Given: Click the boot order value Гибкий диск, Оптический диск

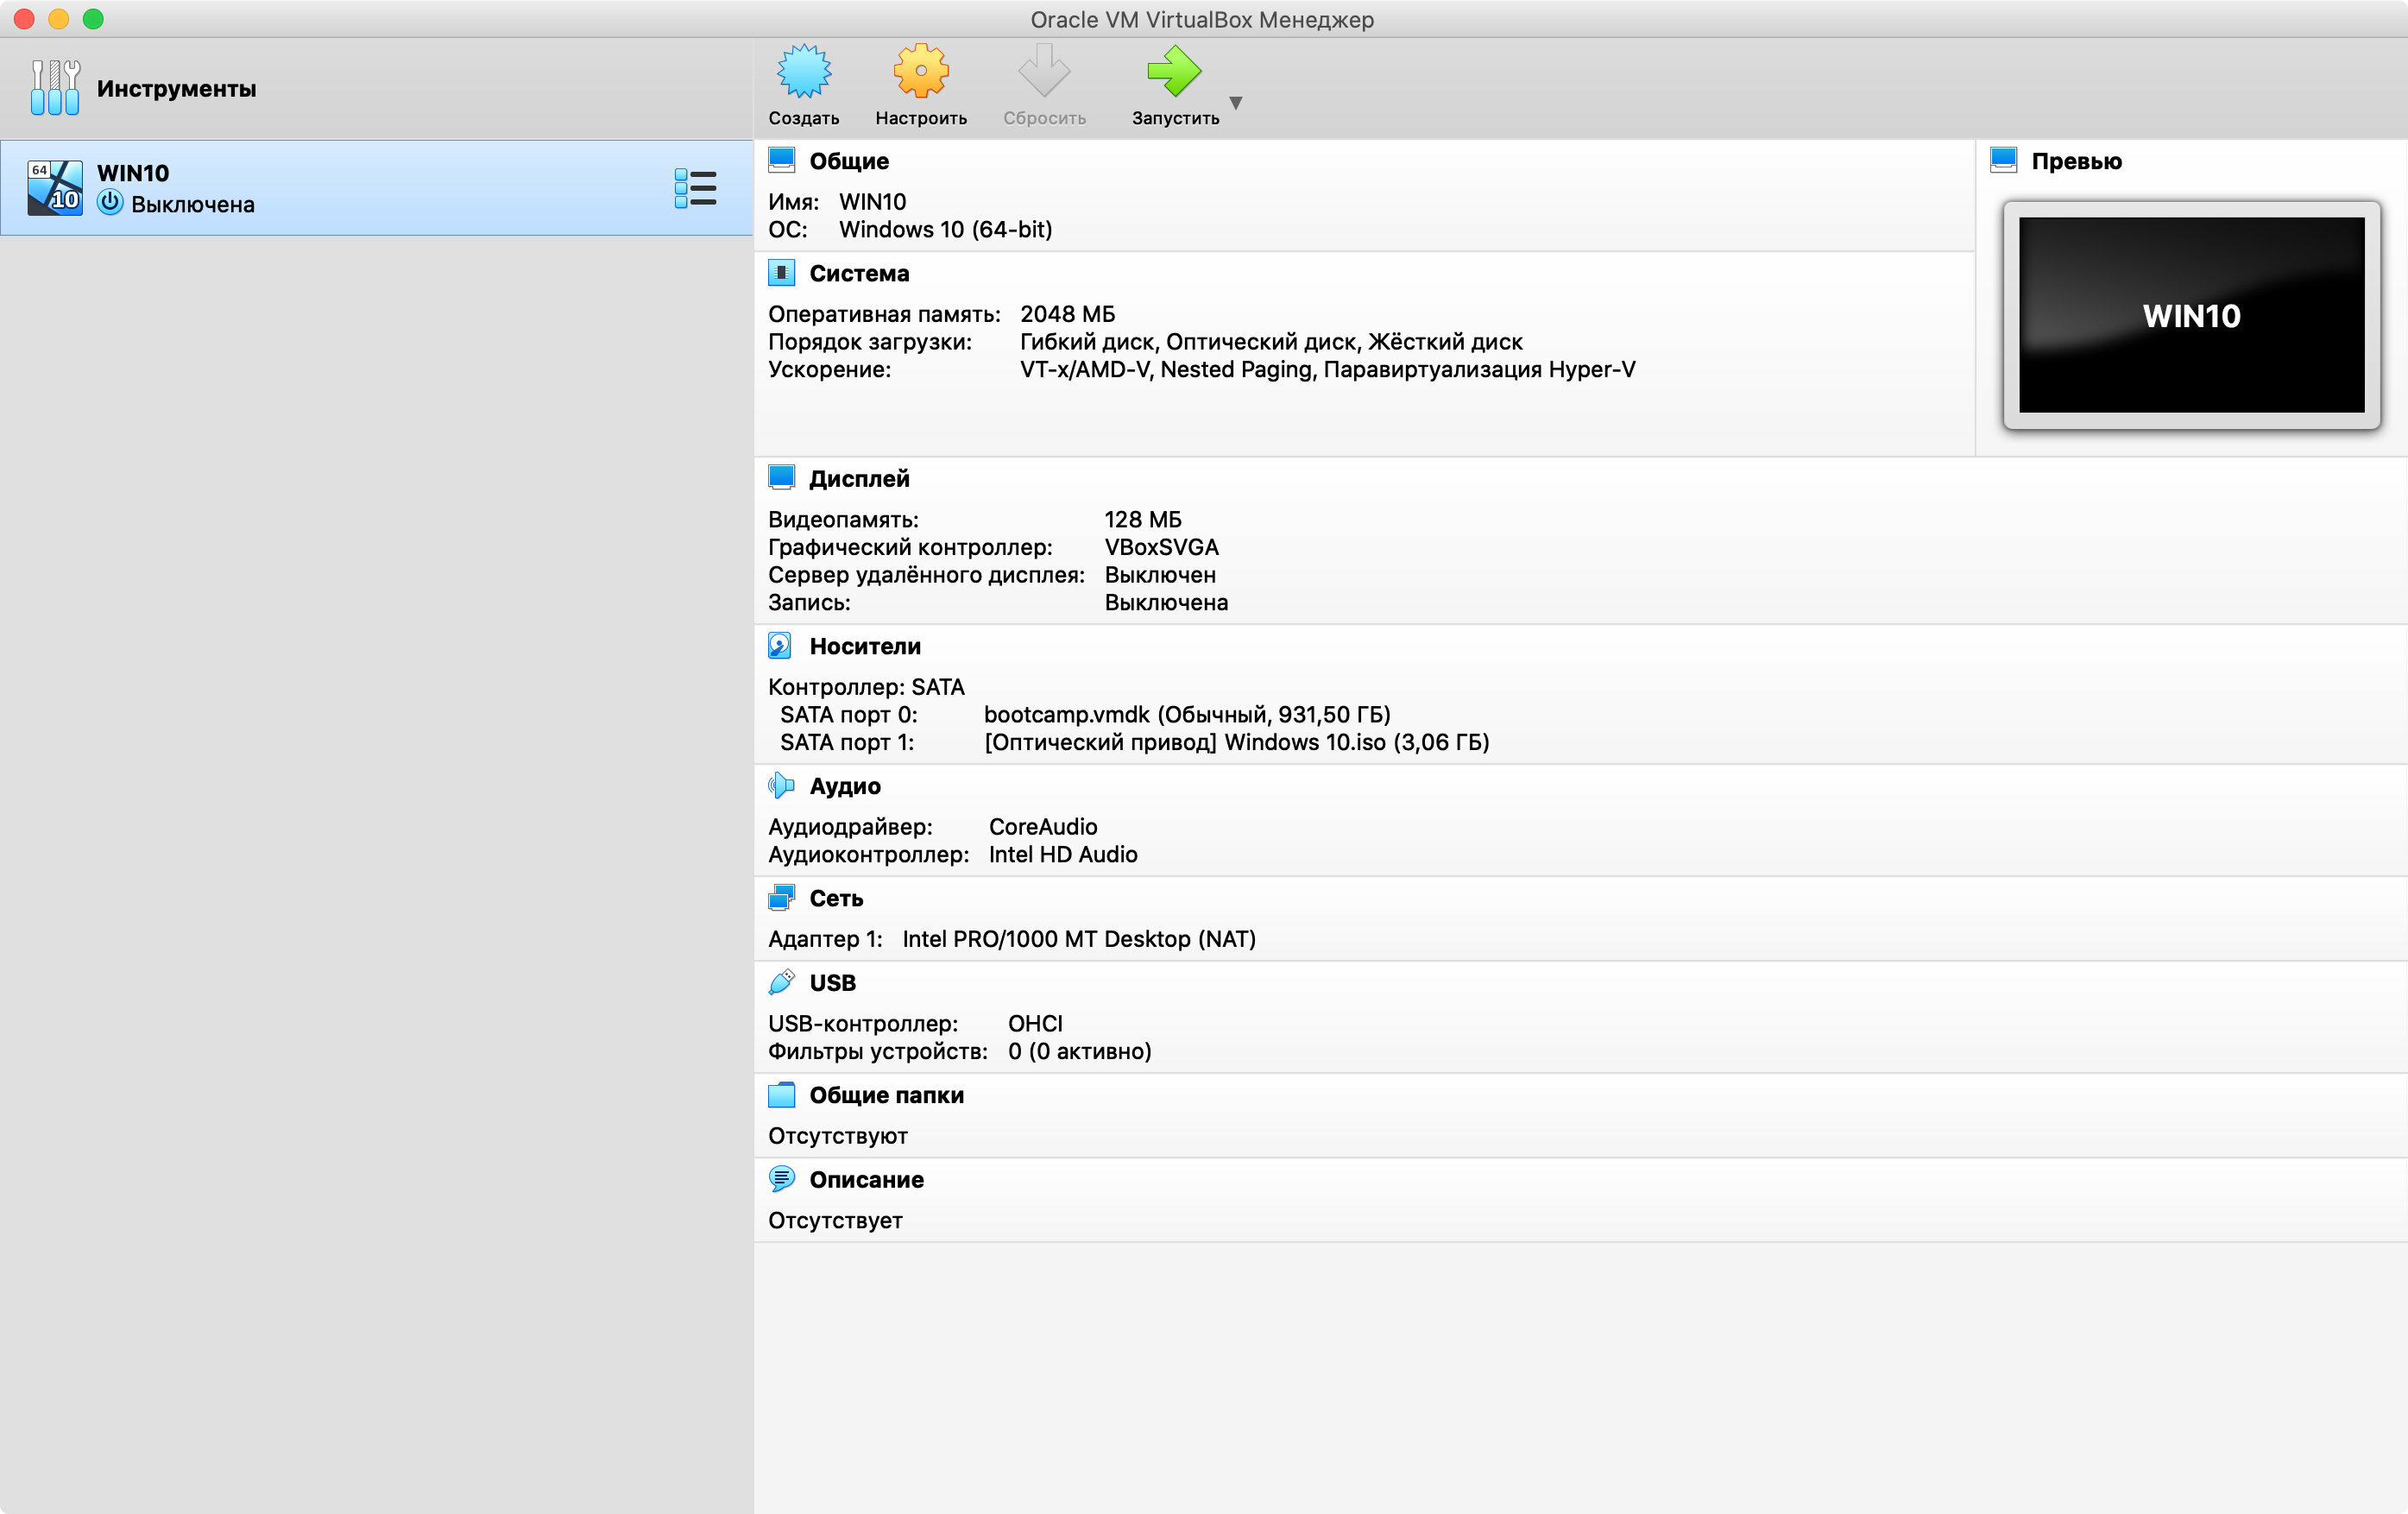Looking at the screenshot, I should point(1271,342).
